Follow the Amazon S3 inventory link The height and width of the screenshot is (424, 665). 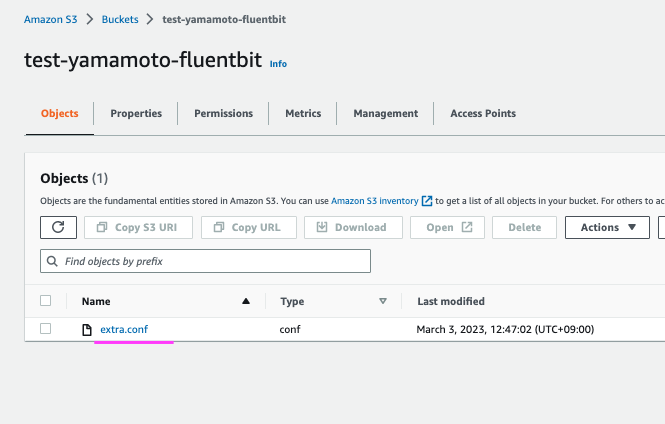(374, 201)
